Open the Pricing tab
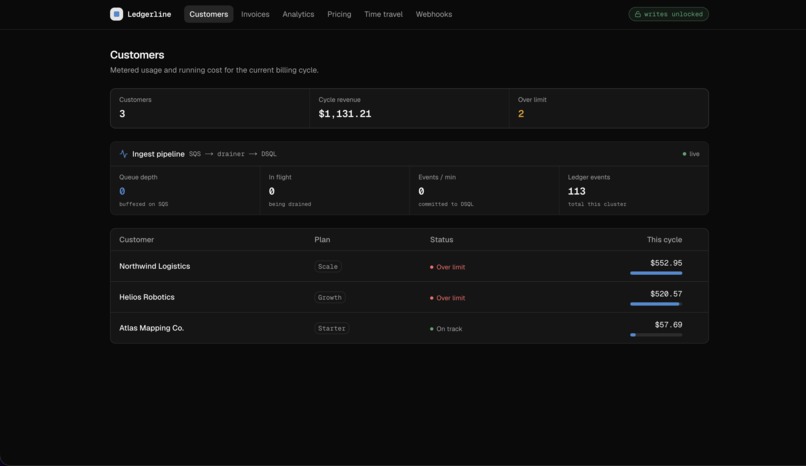Viewport: 806px width, 466px height. [339, 14]
